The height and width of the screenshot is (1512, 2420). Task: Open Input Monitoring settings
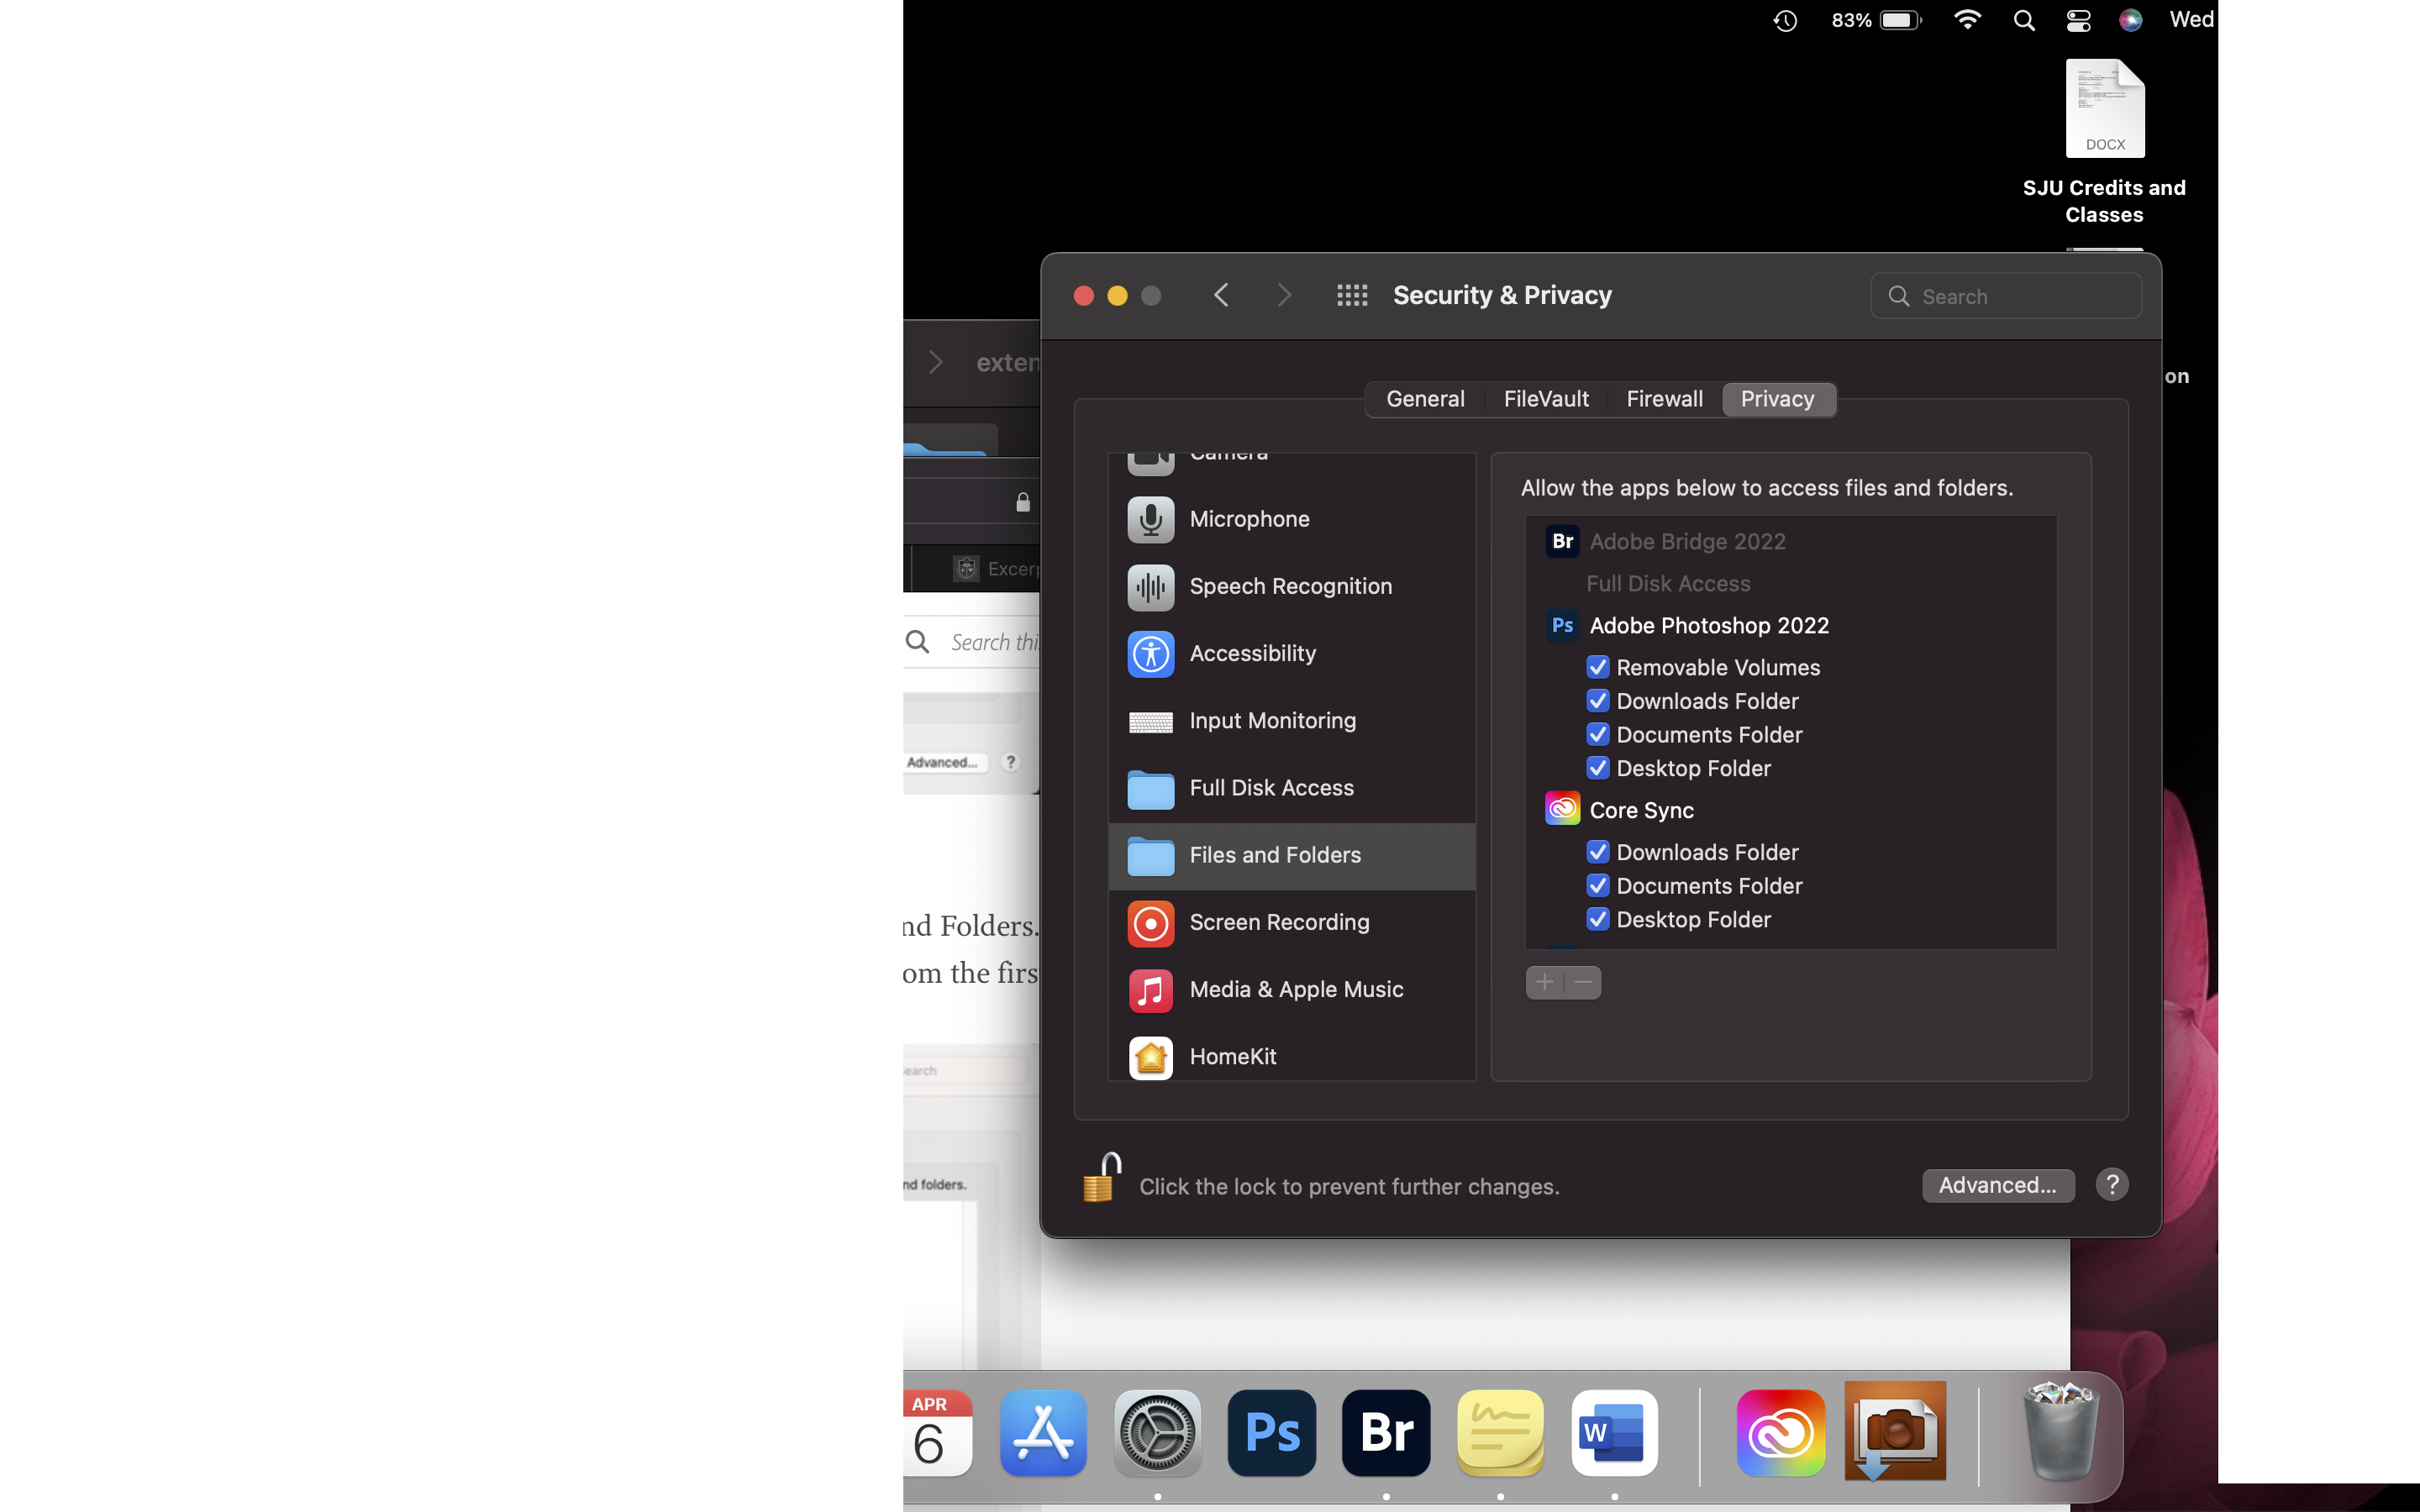click(1272, 720)
